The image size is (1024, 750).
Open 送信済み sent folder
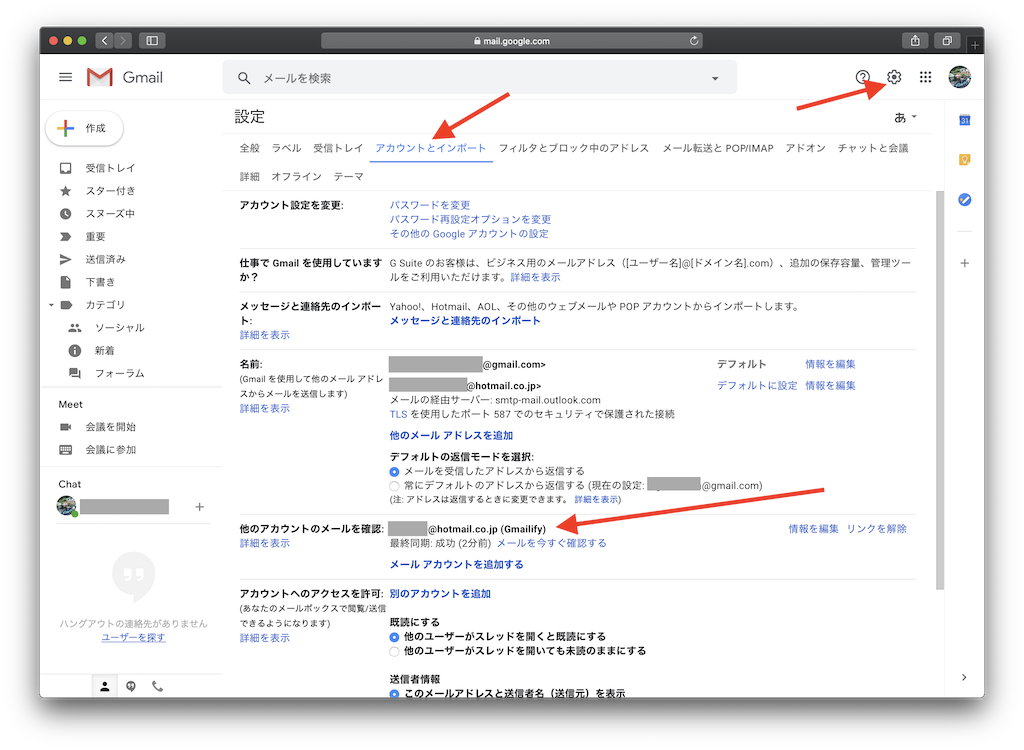point(104,259)
